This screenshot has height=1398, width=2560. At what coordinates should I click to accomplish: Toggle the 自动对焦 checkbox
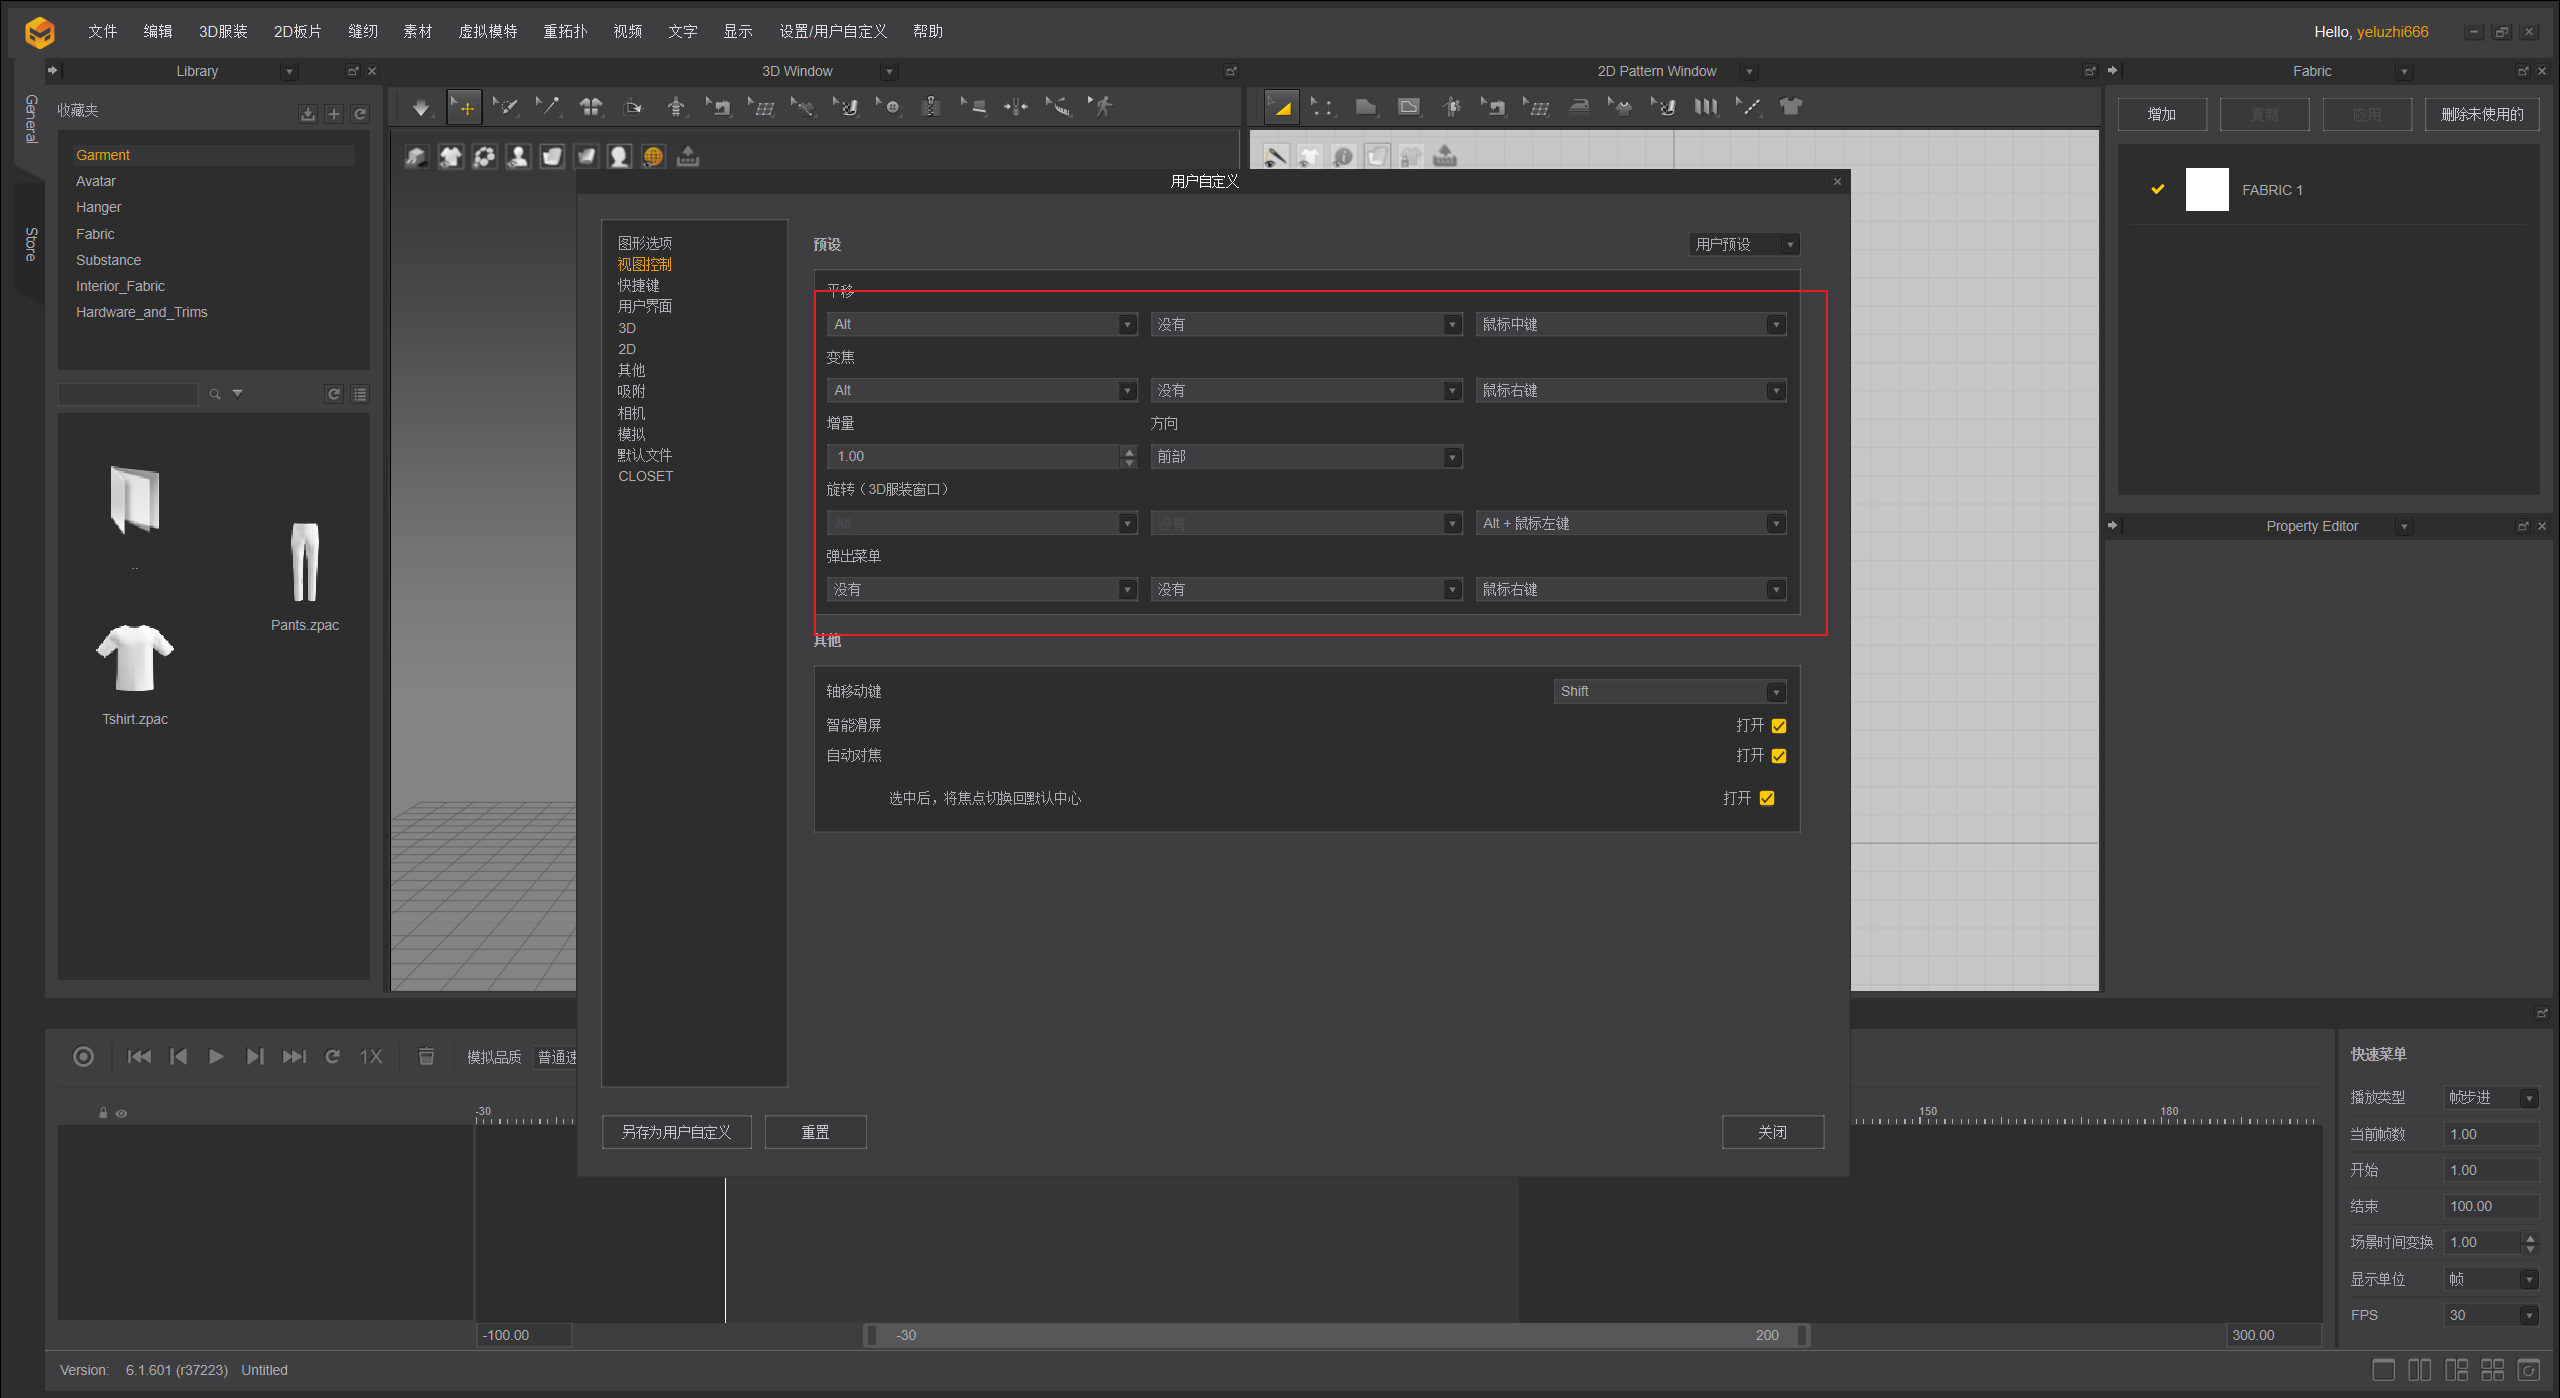tap(1779, 756)
